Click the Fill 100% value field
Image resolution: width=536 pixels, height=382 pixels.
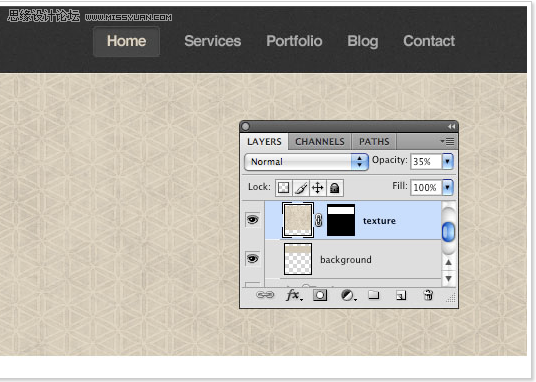(x=426, y=187)
